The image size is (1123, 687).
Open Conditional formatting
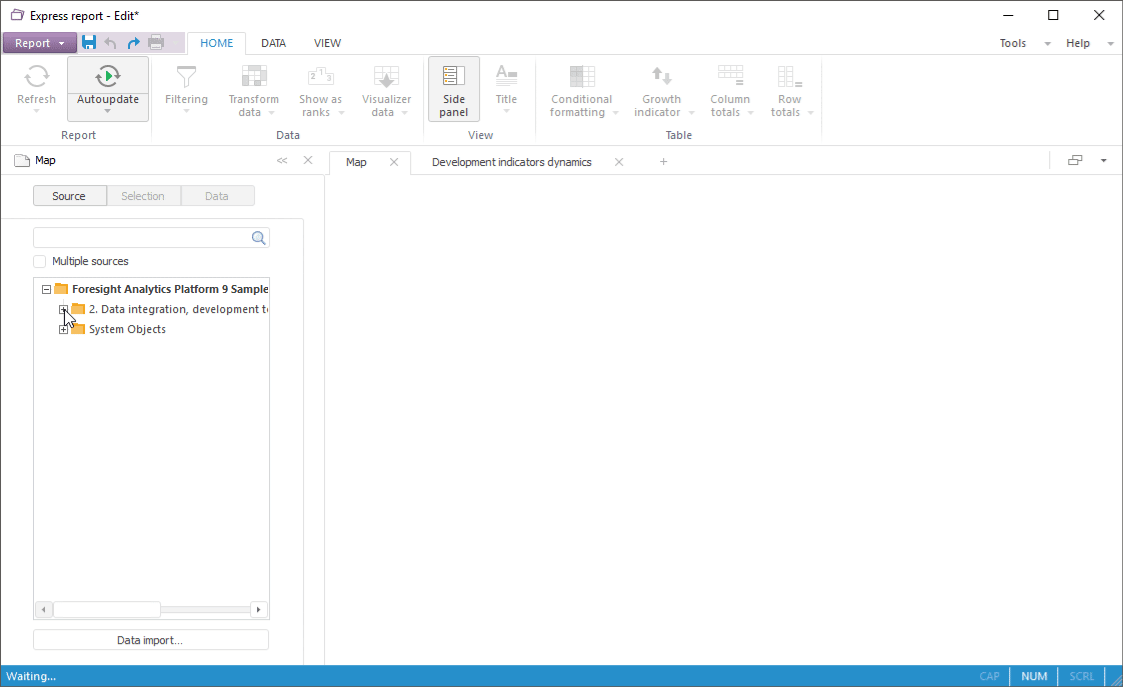click(x=582, y=76)
